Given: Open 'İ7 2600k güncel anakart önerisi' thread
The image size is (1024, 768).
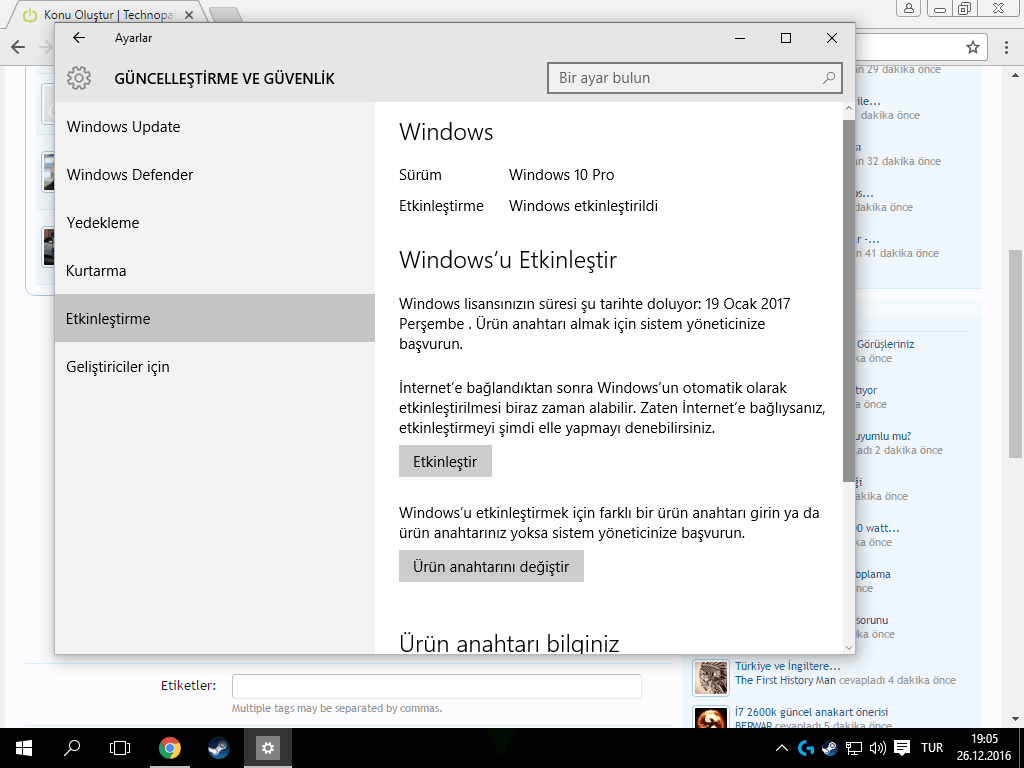Looking at the screenshot, I should [x=811, y=712].
